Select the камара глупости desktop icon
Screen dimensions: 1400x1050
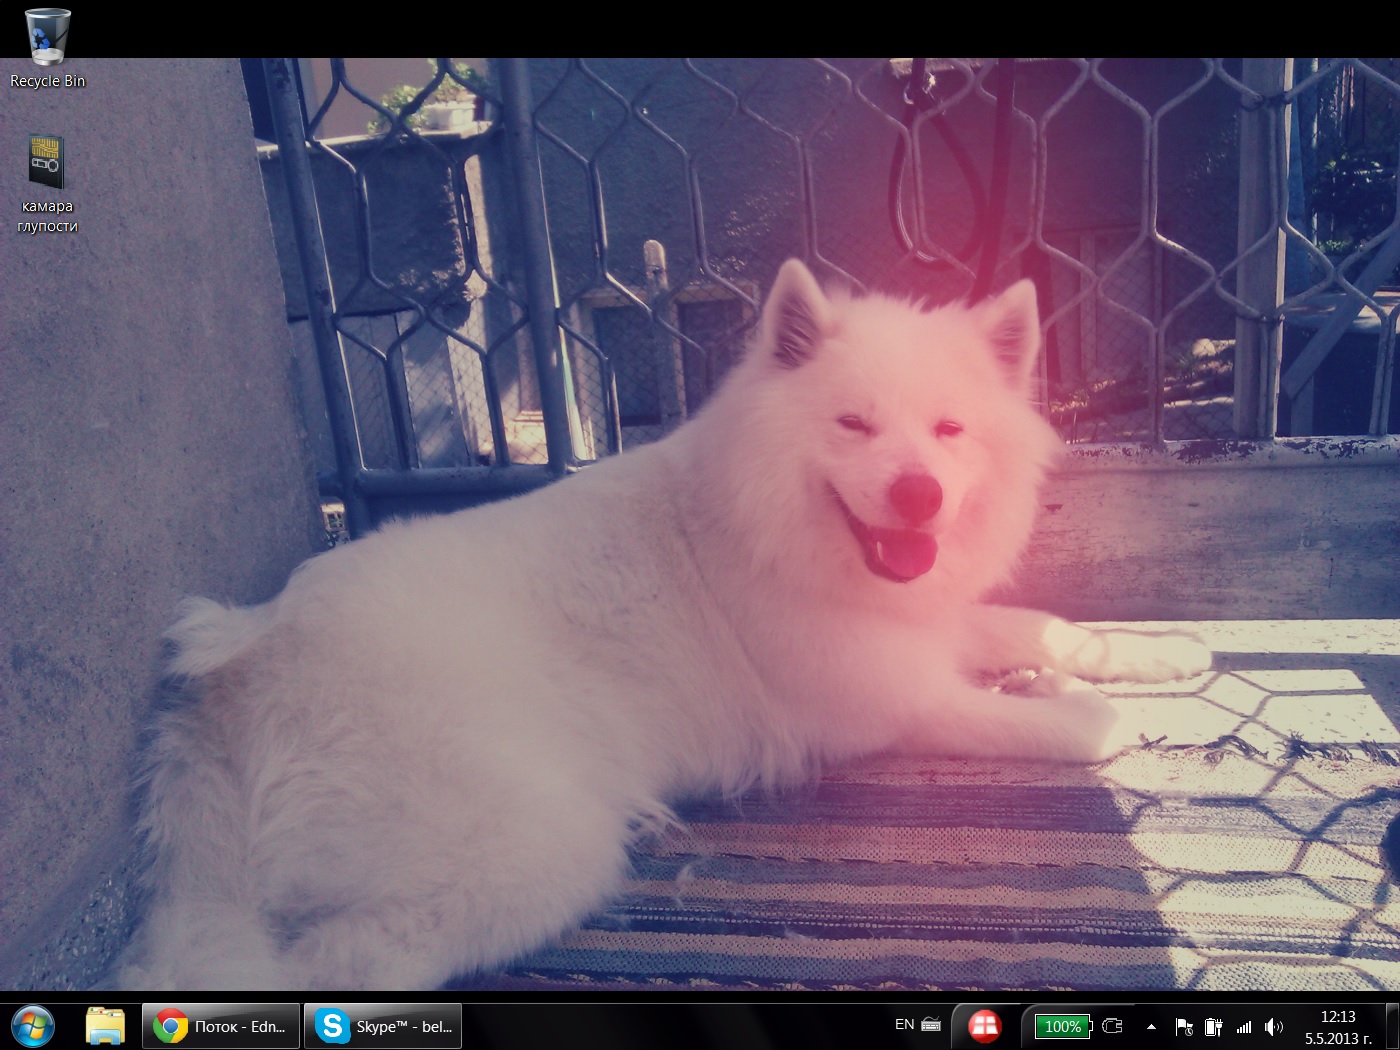pos(47,185)
